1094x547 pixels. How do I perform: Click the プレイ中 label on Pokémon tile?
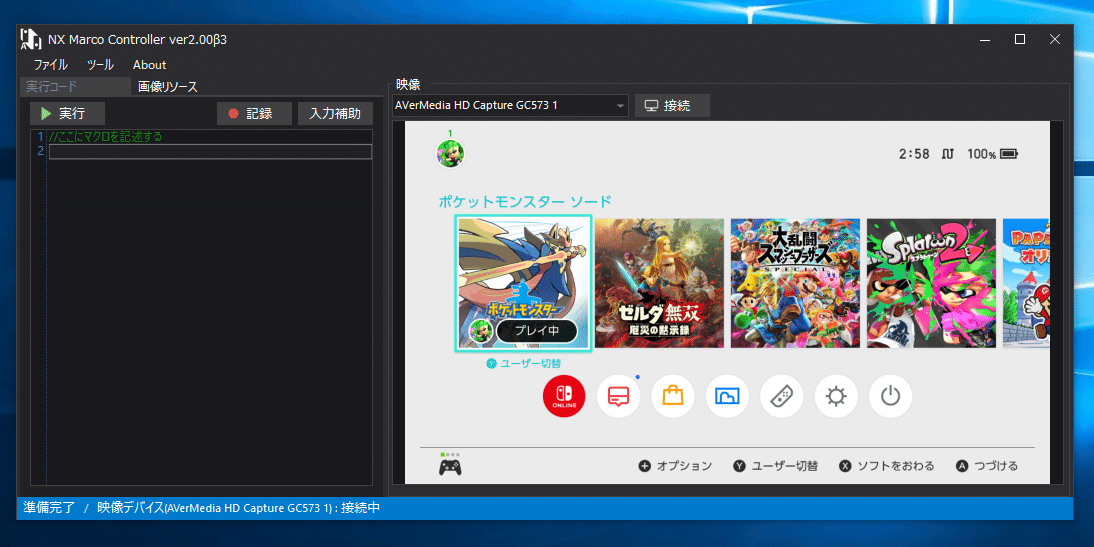tap(537, 331)
